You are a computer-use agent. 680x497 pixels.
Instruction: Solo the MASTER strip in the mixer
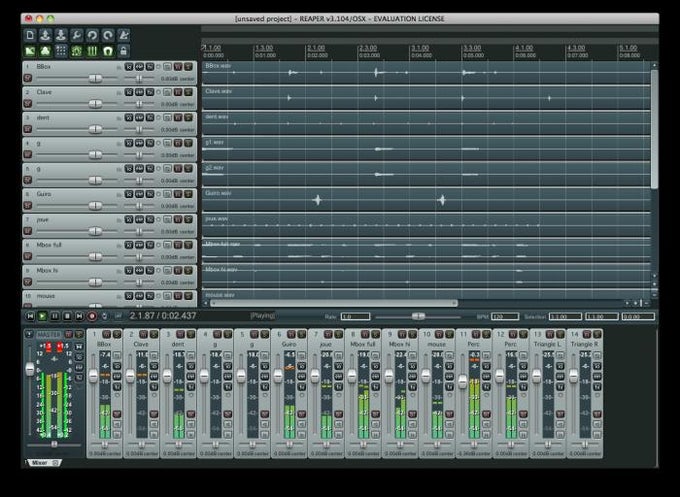coord(79,334)
